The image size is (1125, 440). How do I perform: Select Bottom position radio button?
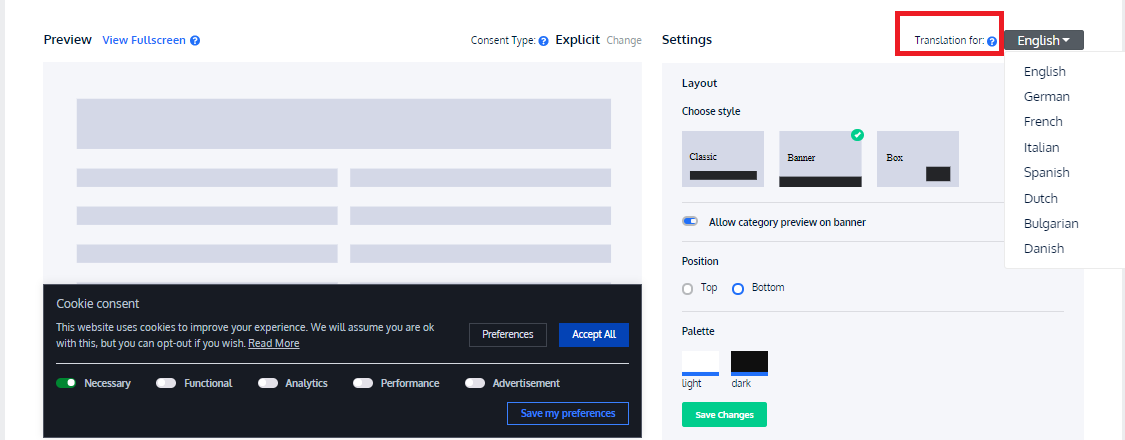(738, 289)
